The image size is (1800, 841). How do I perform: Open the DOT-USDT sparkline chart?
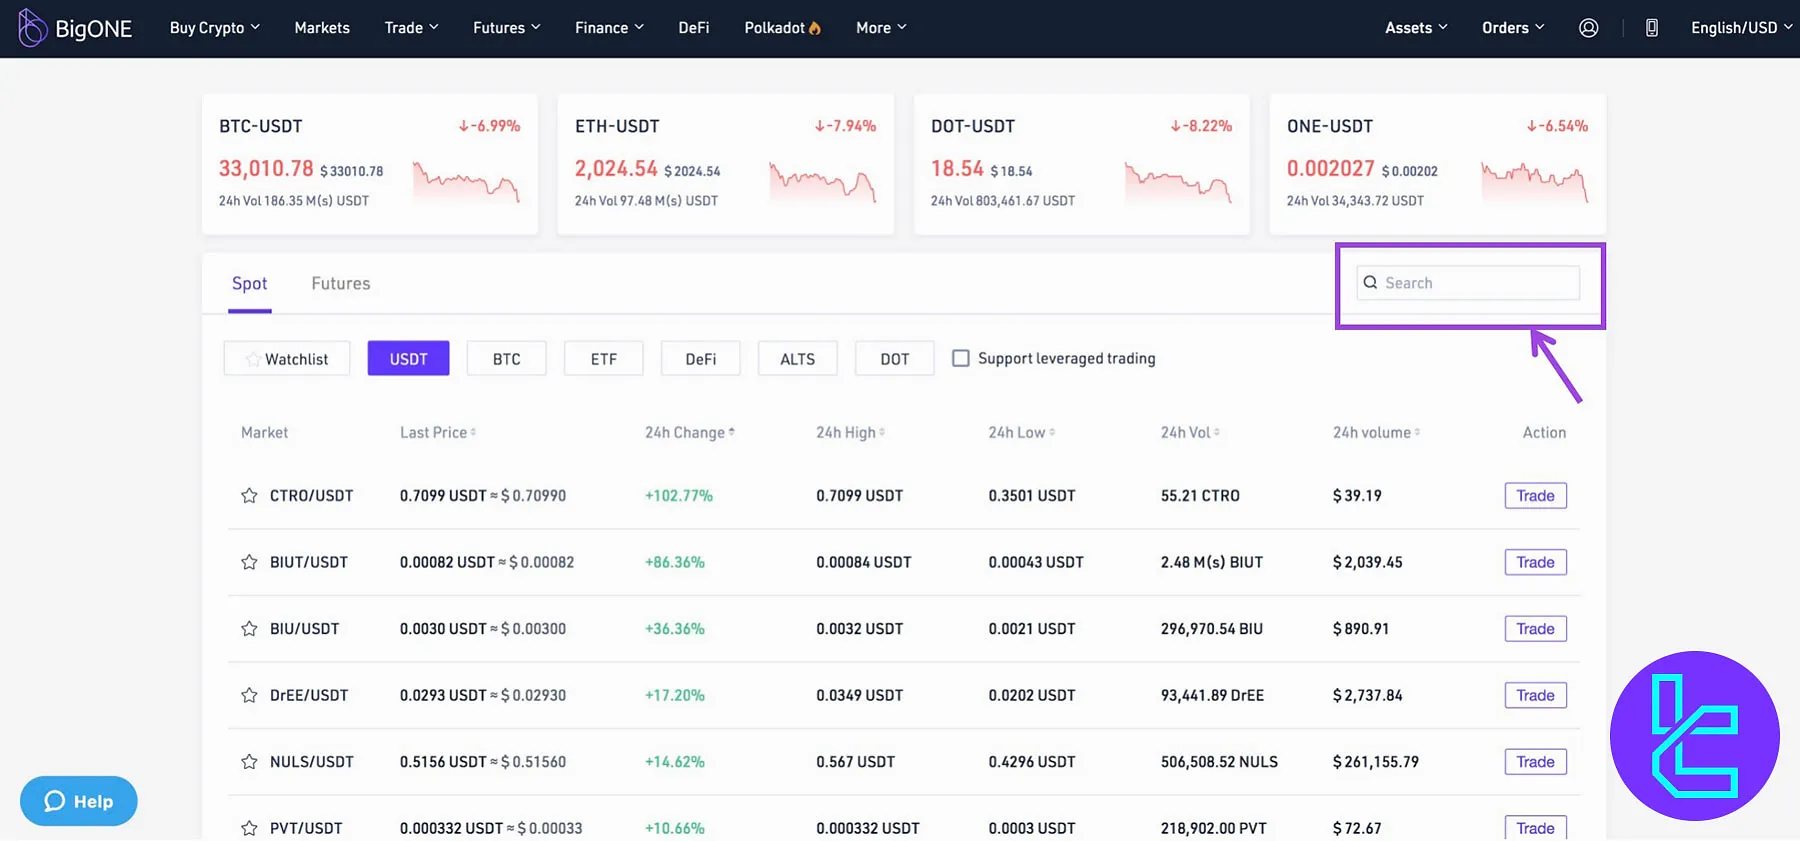coord(1178,181)
